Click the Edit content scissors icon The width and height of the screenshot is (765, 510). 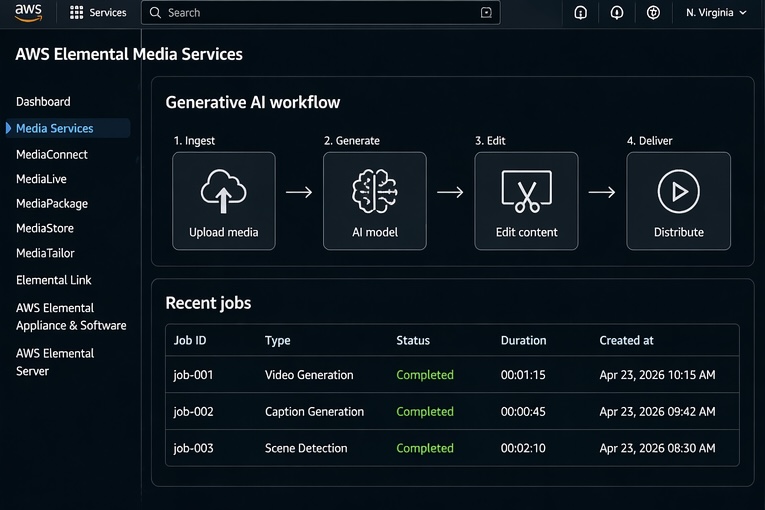pos(526,190)
